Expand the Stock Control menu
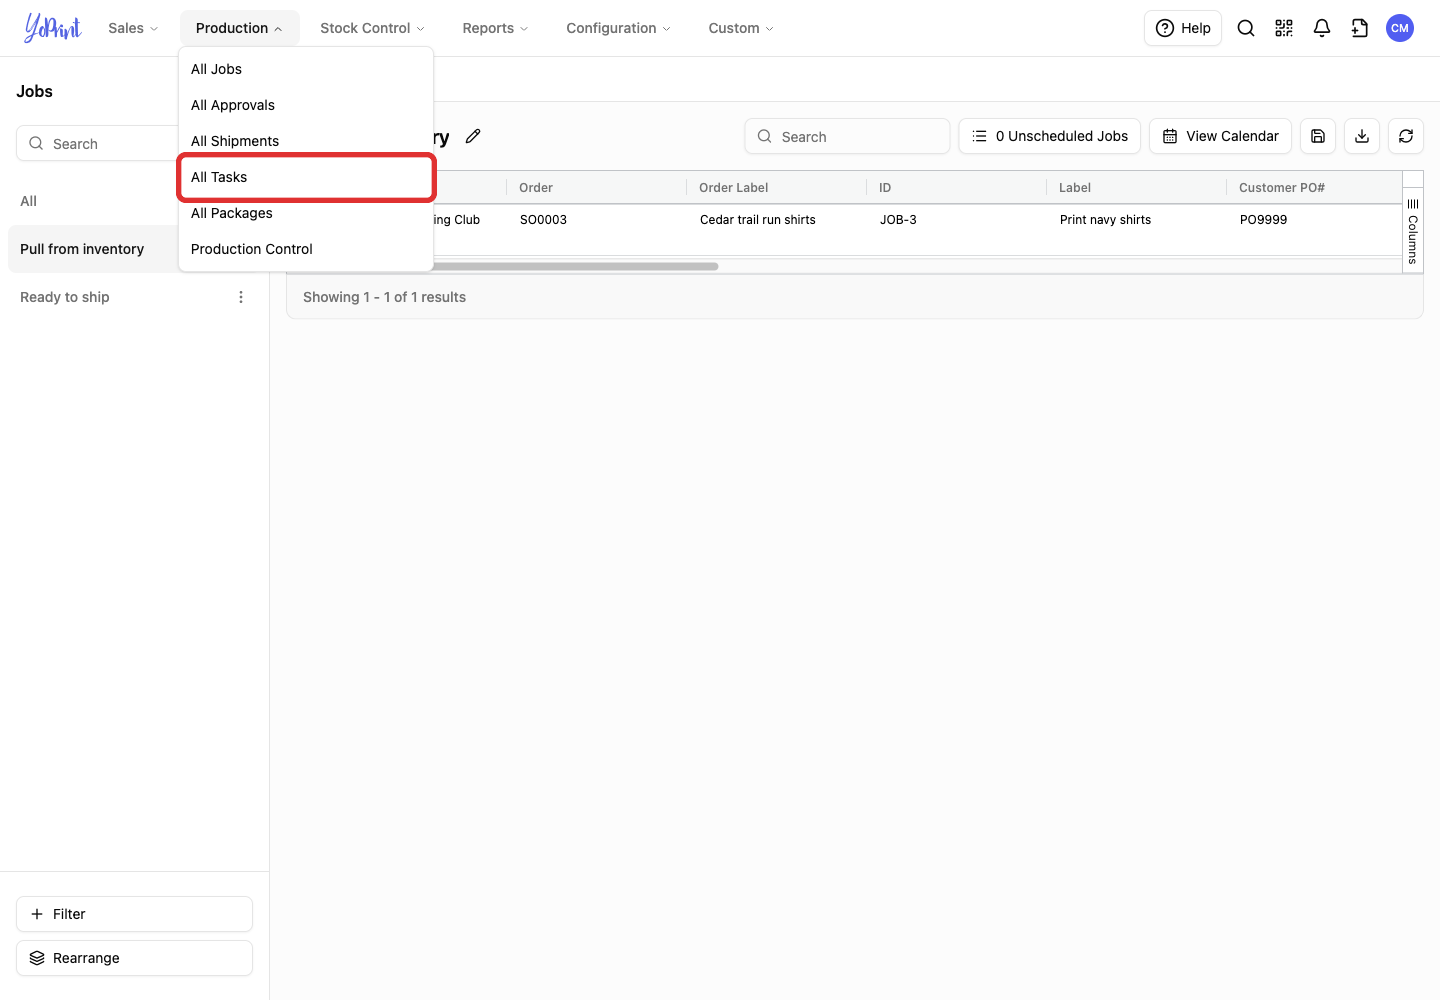The height and width of the screenshot is (1000, 1440). point(372,28)
